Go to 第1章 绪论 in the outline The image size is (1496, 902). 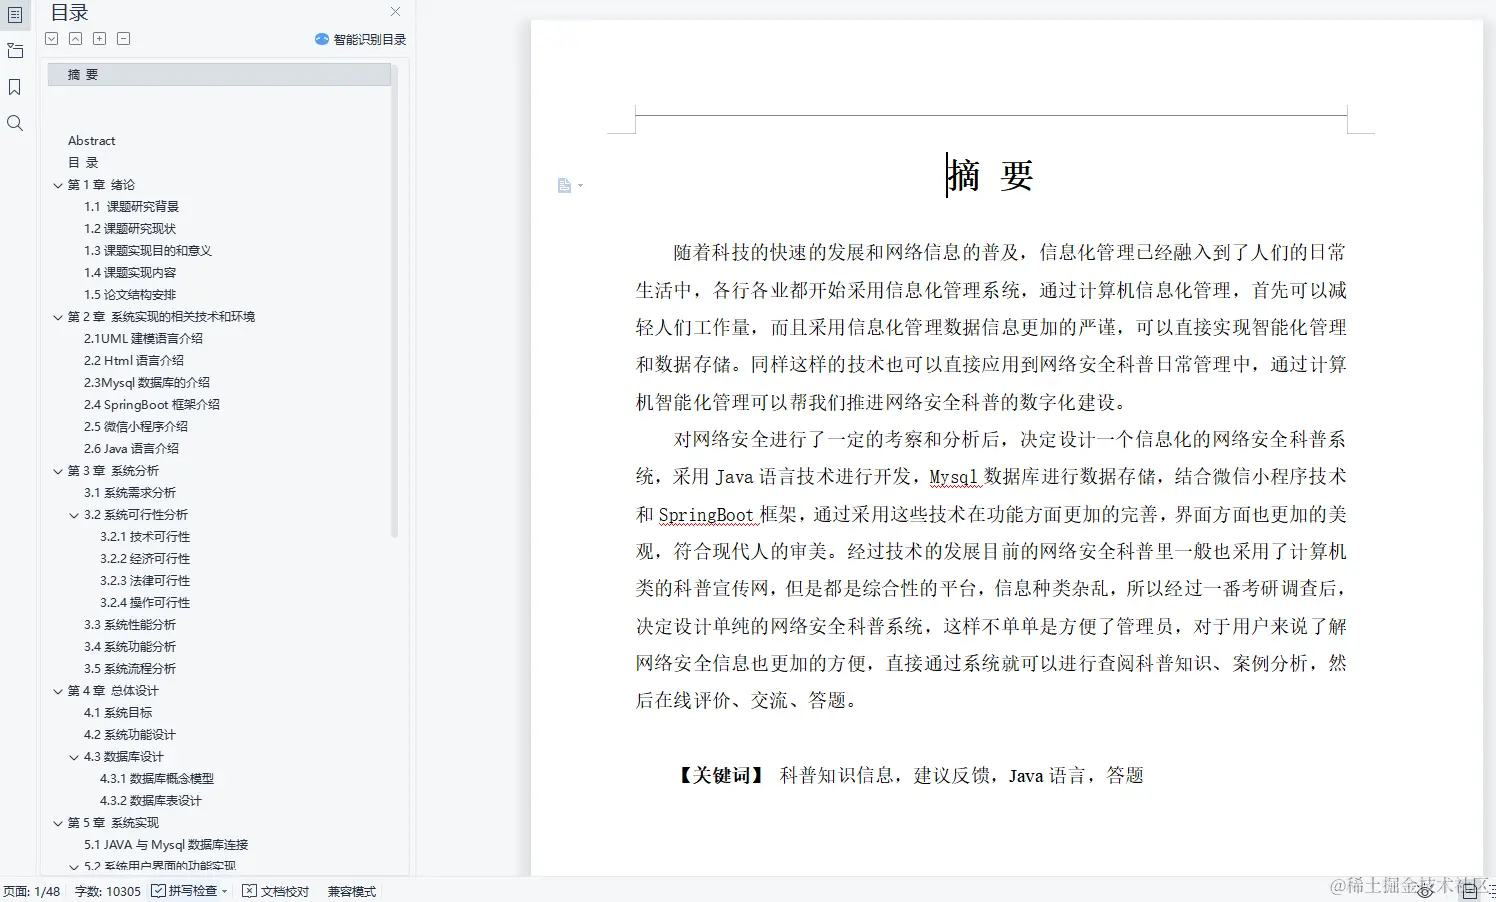click(101, 185)
